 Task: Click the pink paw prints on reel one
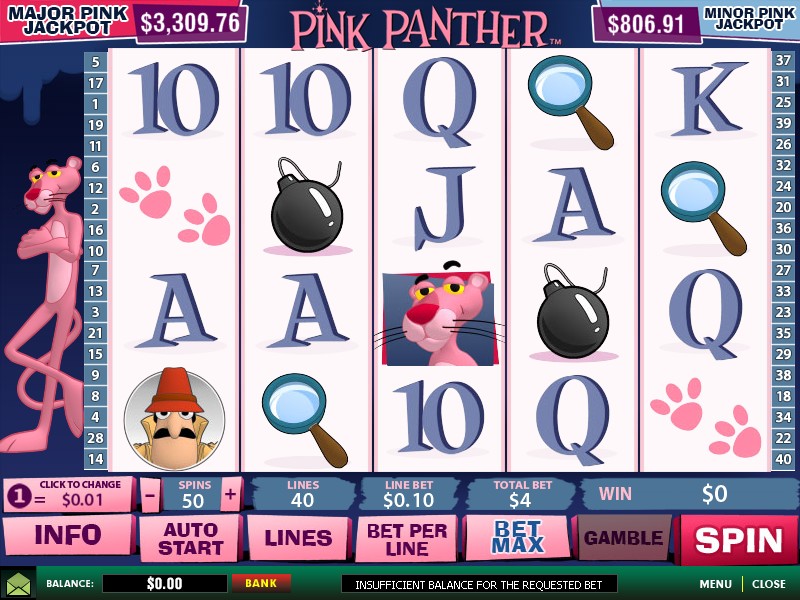(175, 206)
